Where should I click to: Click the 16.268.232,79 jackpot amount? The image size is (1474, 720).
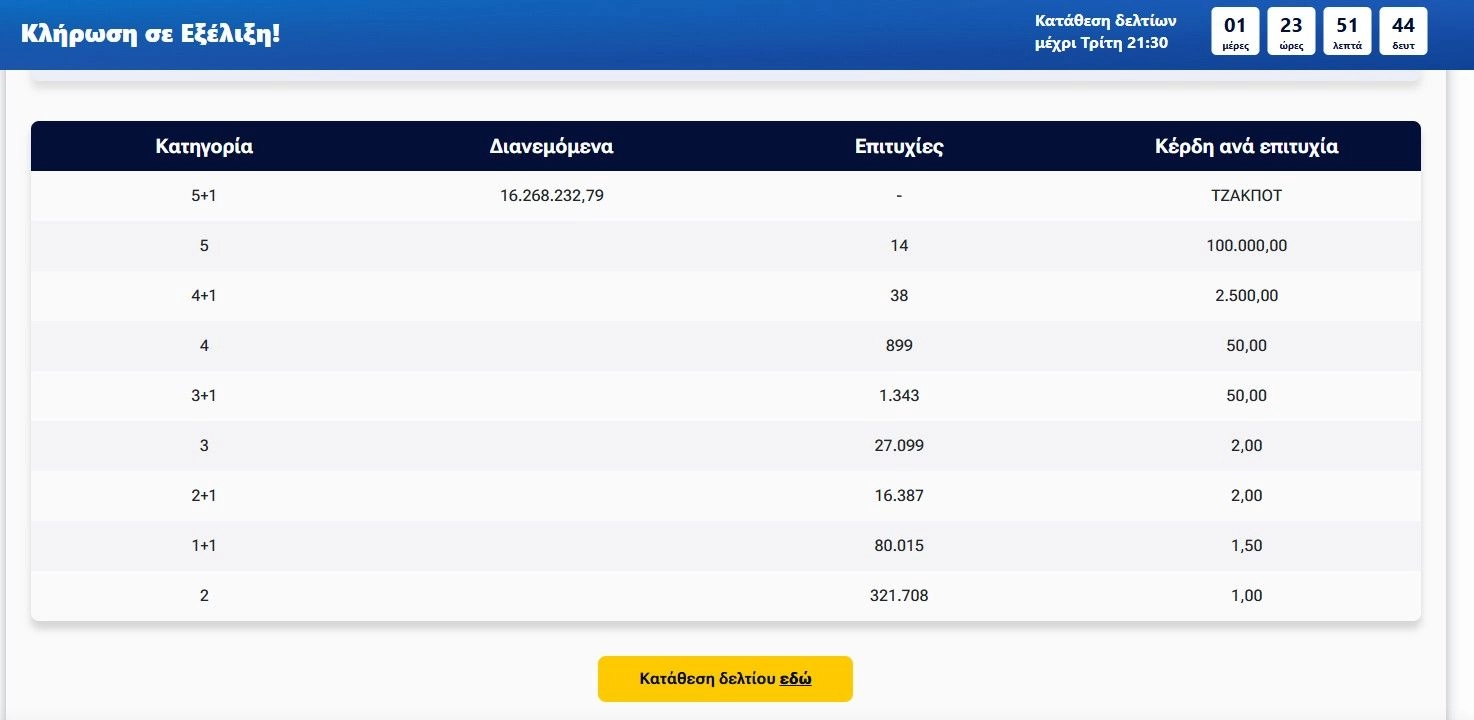(552, 196)
